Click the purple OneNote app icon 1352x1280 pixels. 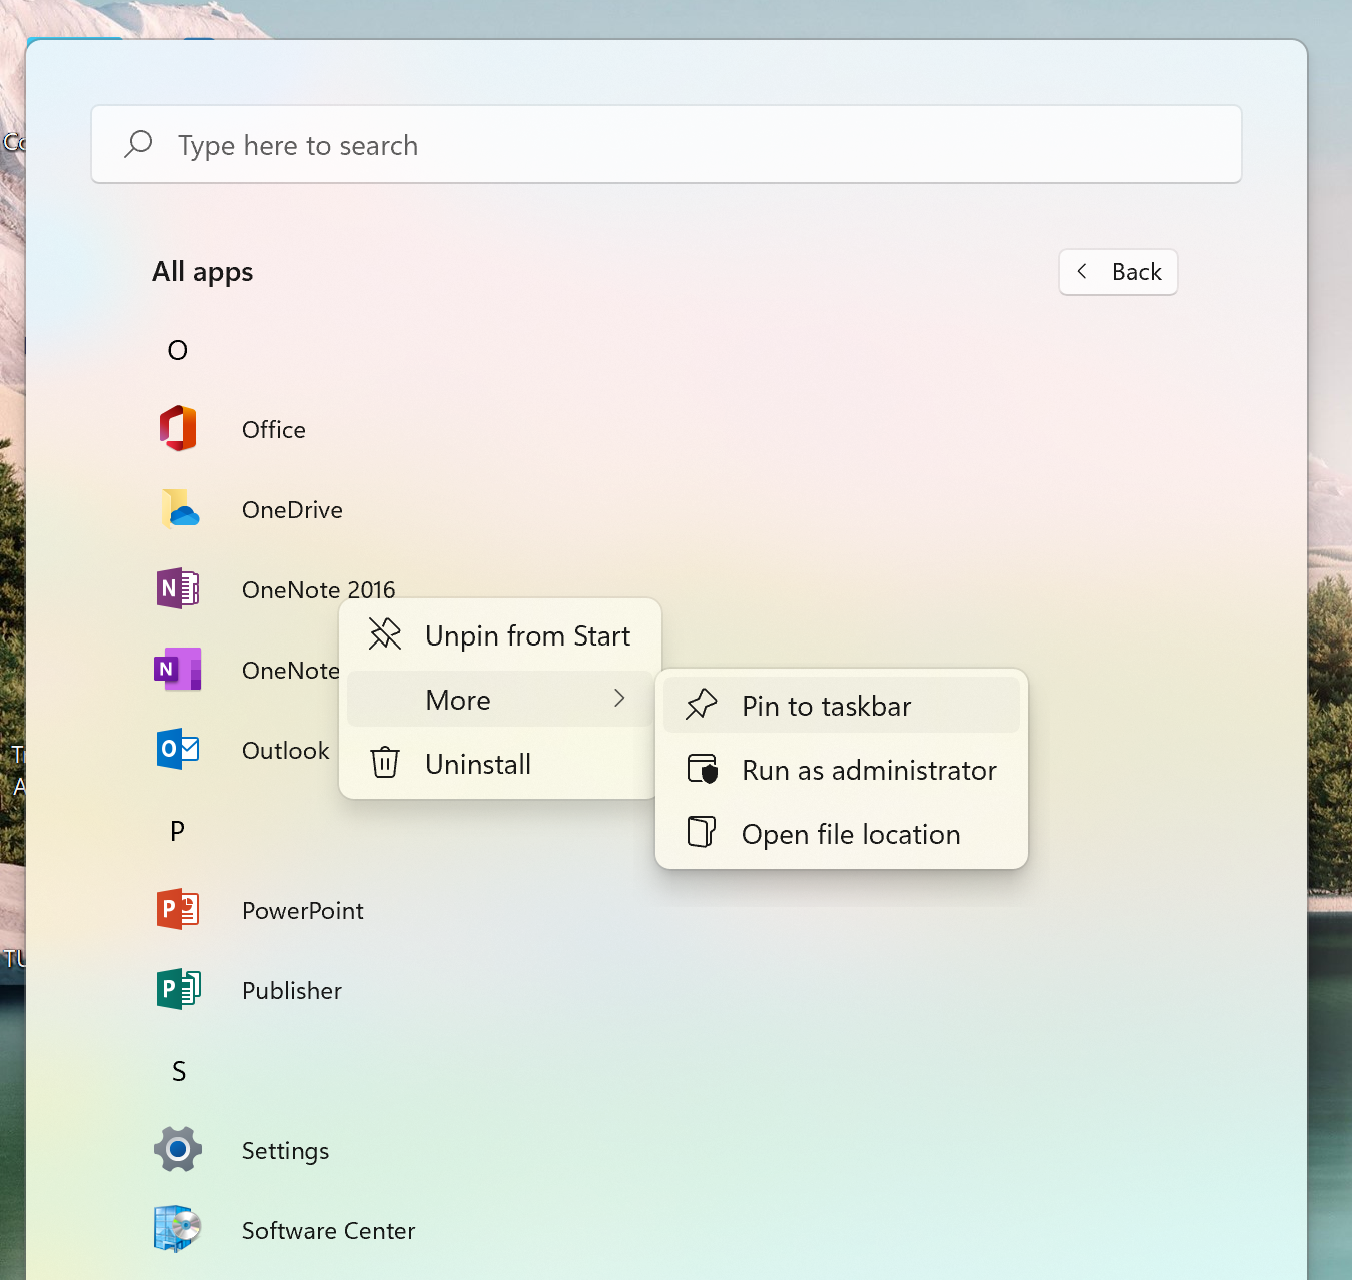(178, 669)
